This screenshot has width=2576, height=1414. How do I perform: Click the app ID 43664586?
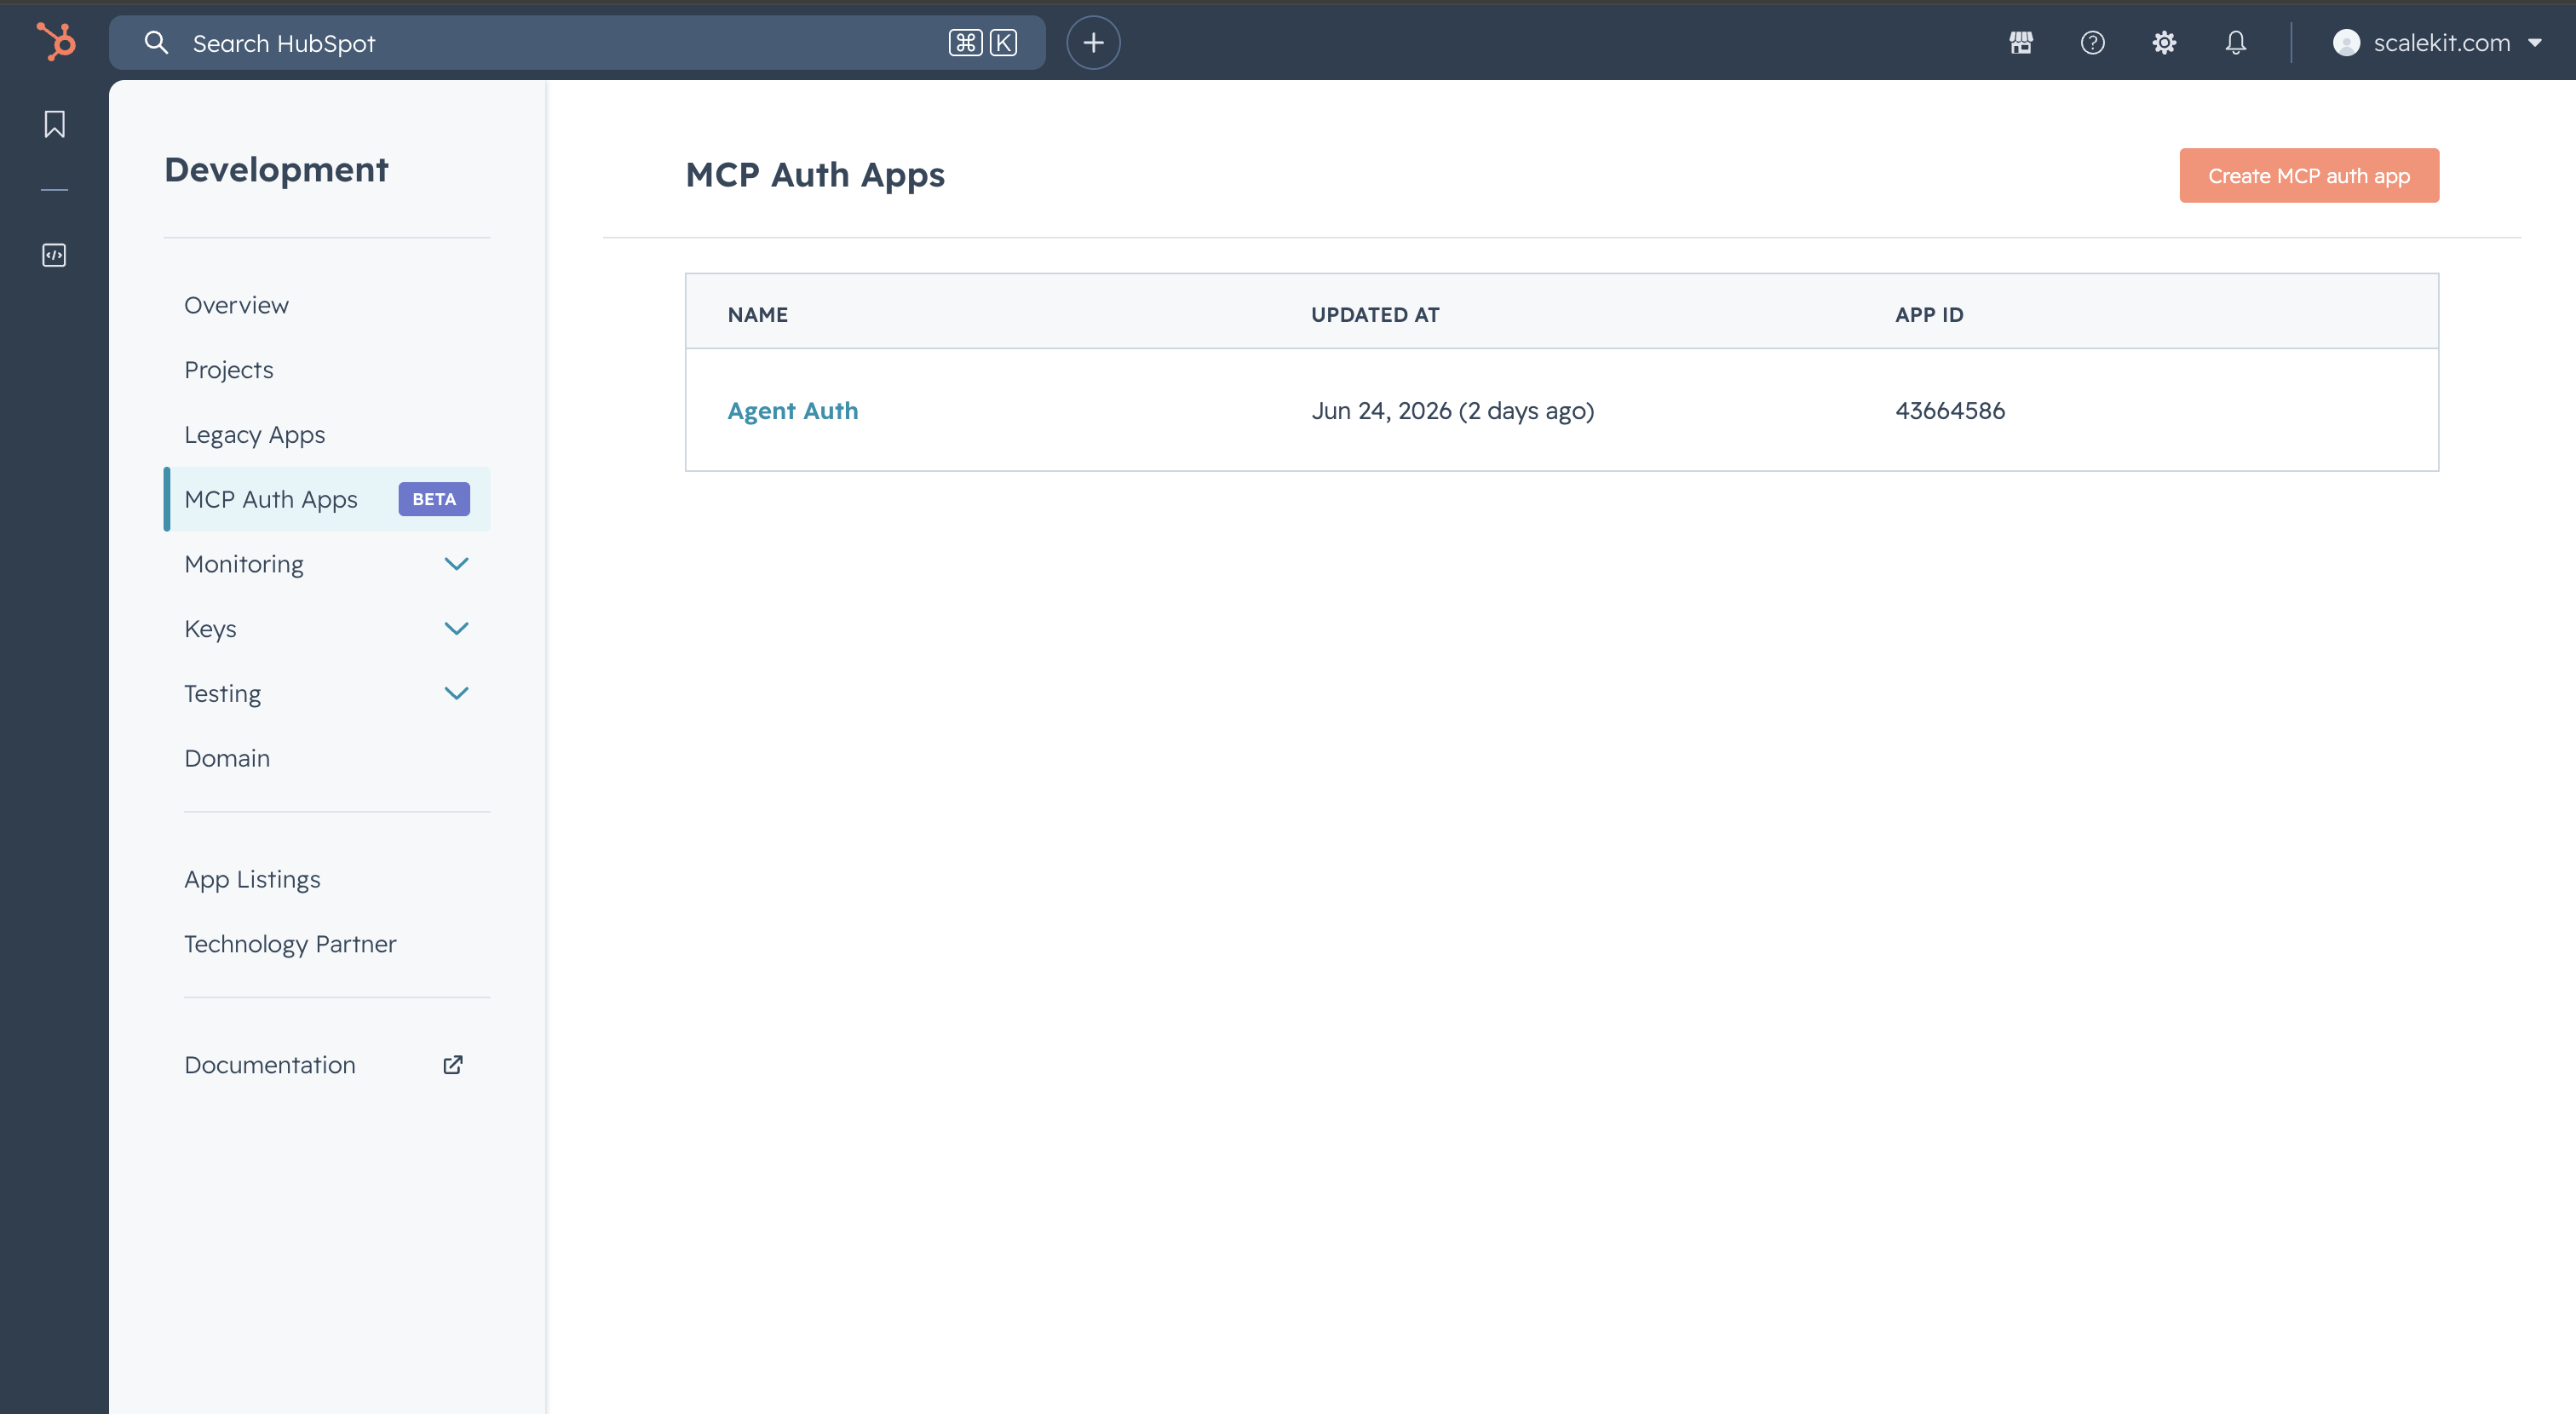coord(1950,411)
